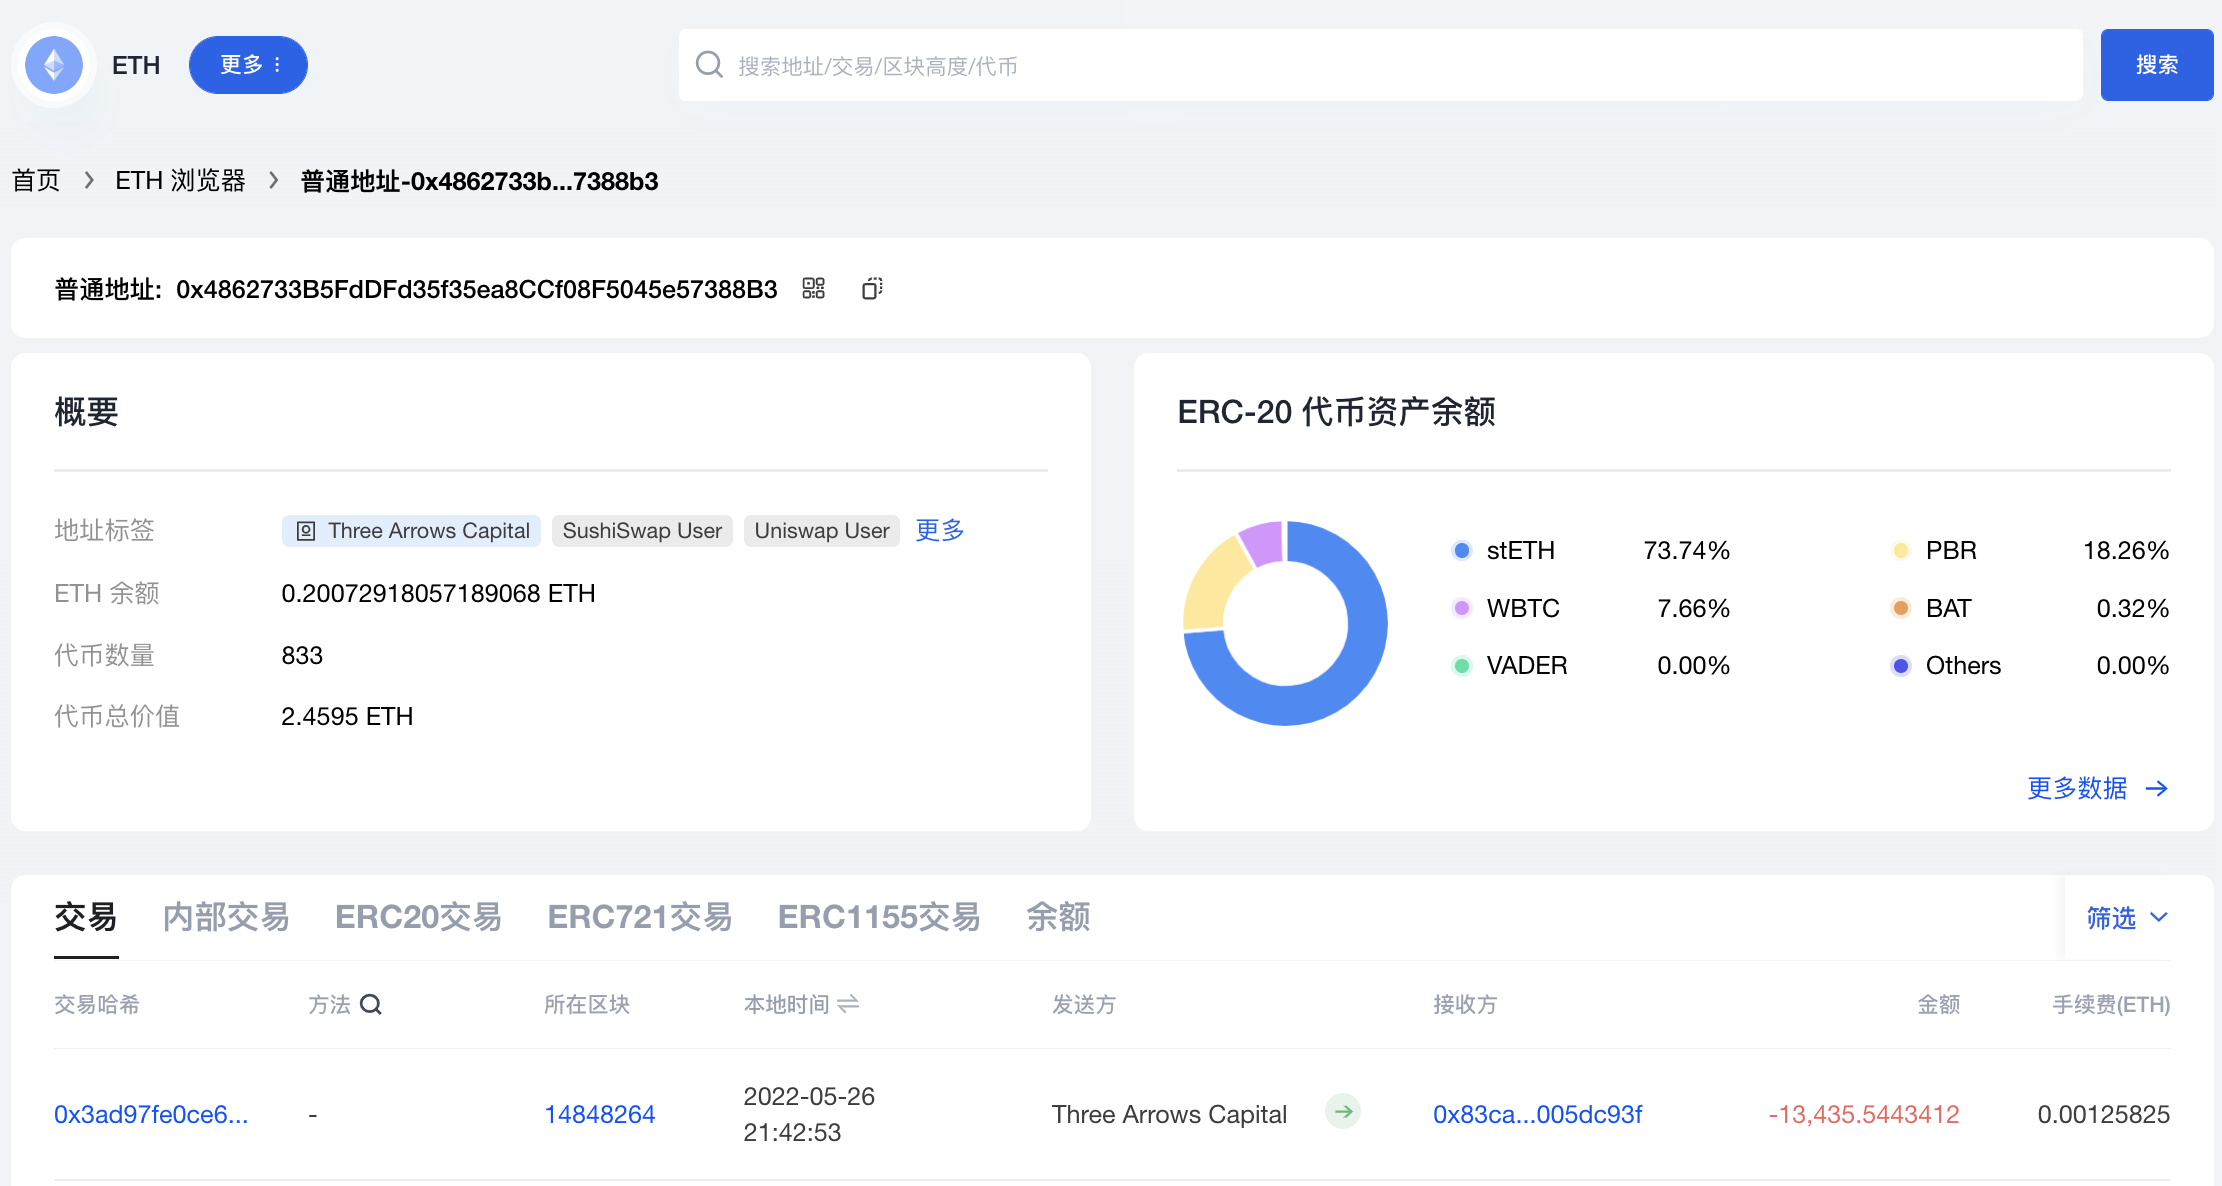Open the 更多 chain selector button
This screenshot has width=2222, height=1186.
coord(248,65)
